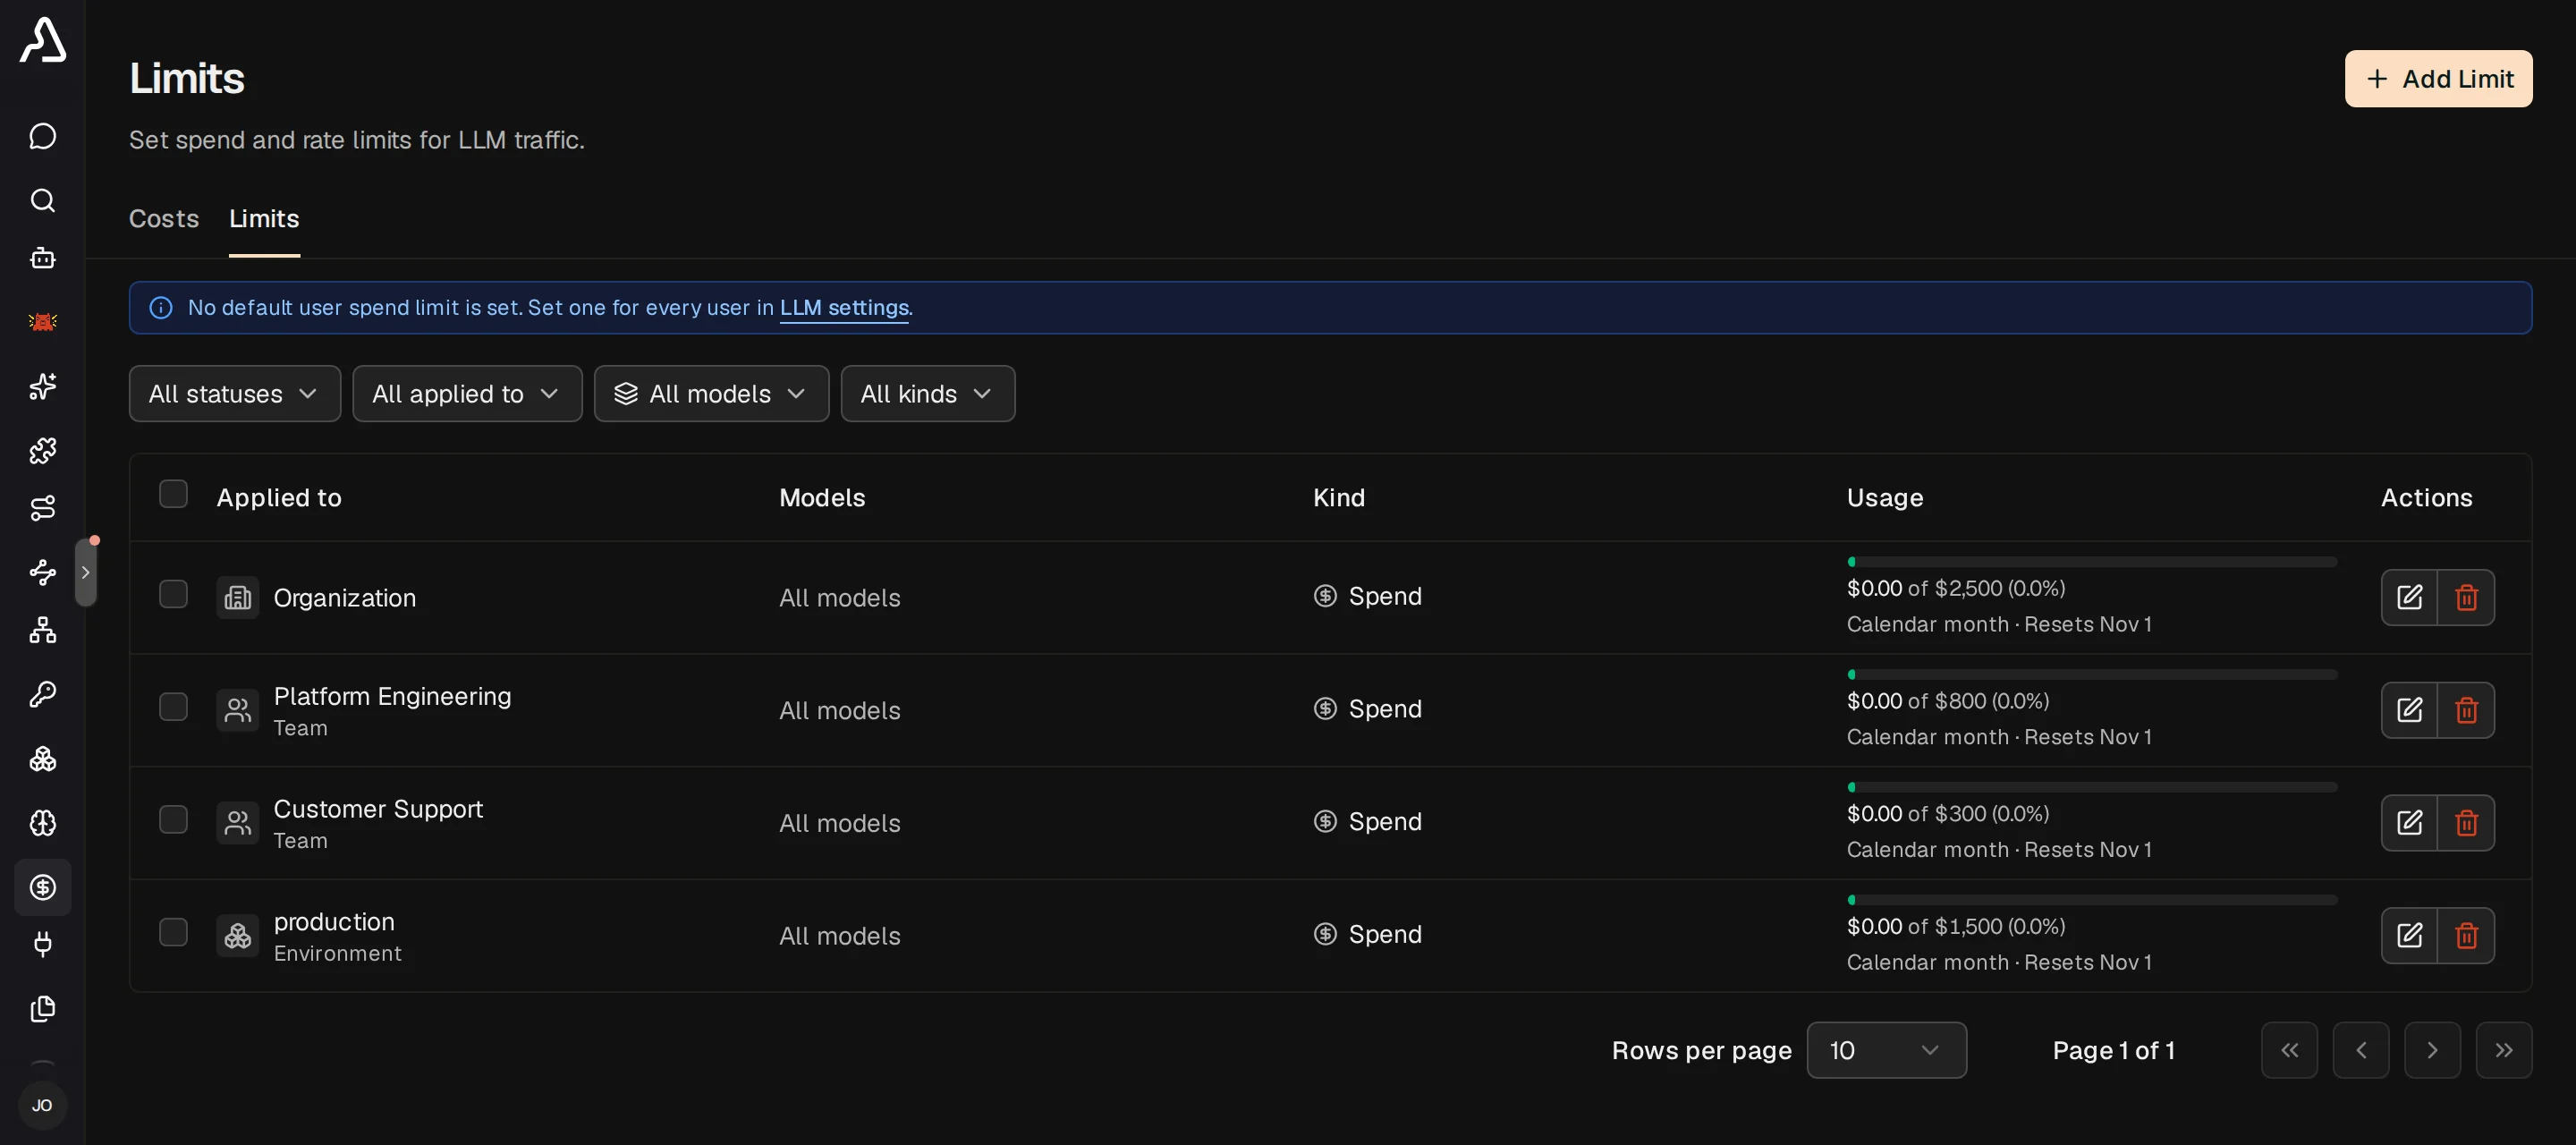Open the stacked cubes icon in sidebar

click(x=42, y=759)
